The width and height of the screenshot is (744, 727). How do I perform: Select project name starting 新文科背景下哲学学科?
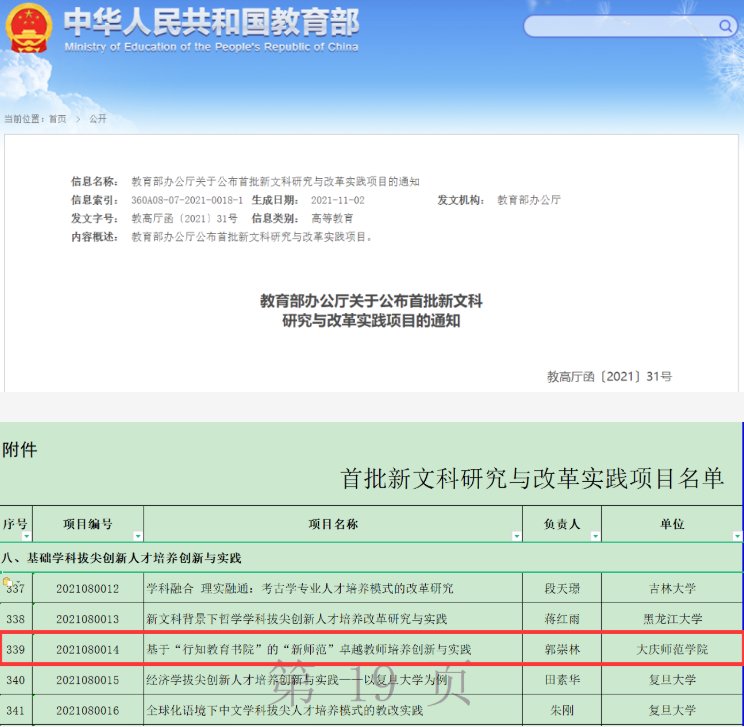point(333,619)
